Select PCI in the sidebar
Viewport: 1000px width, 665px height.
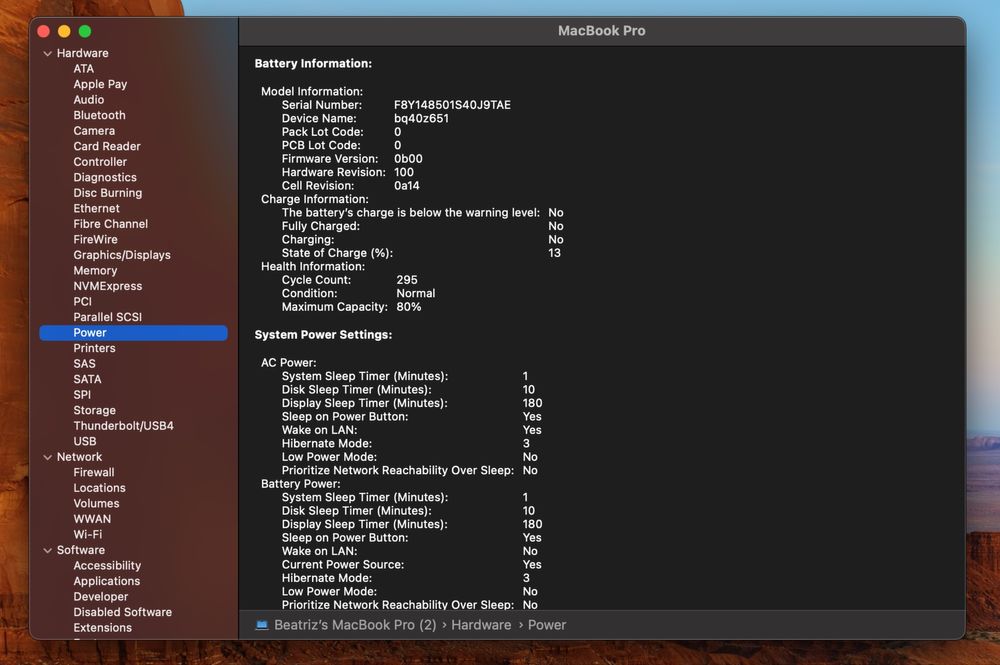coord(82,302)
